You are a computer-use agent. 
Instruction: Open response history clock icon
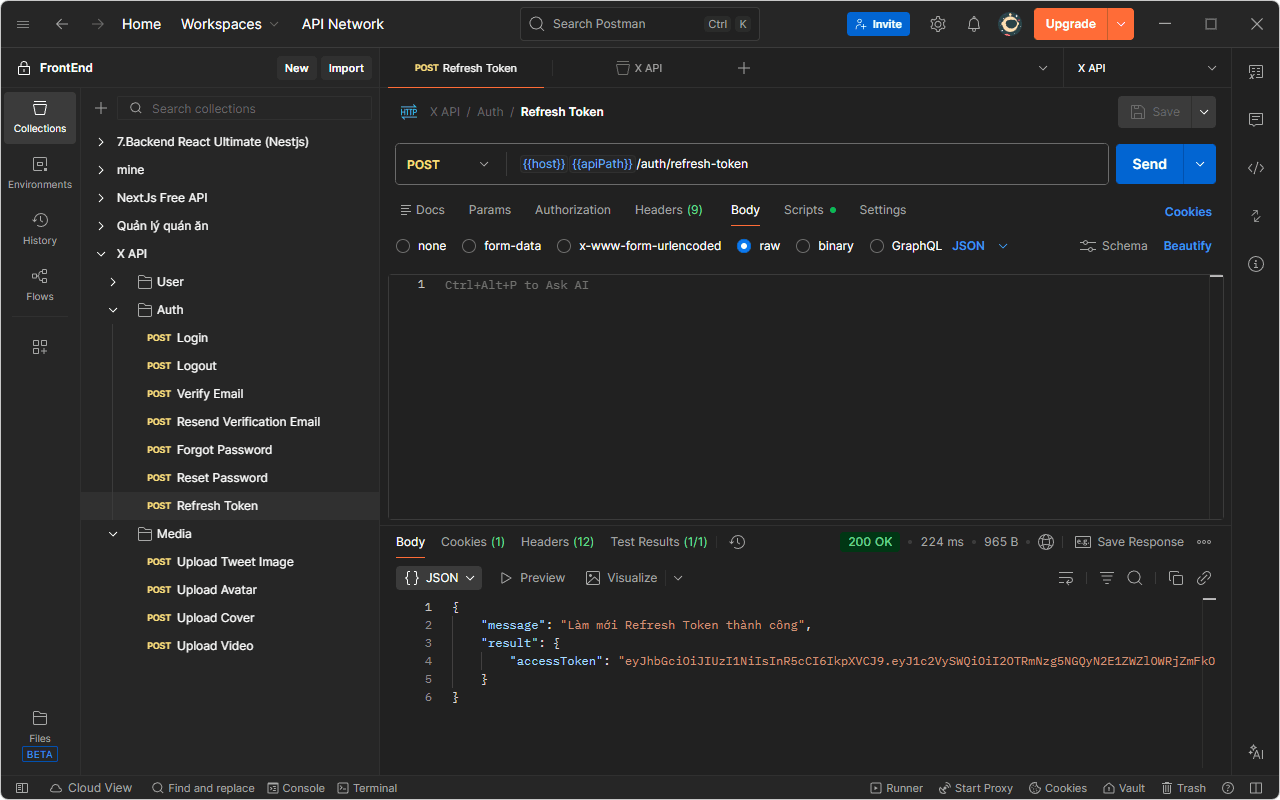tap(737, 542)
